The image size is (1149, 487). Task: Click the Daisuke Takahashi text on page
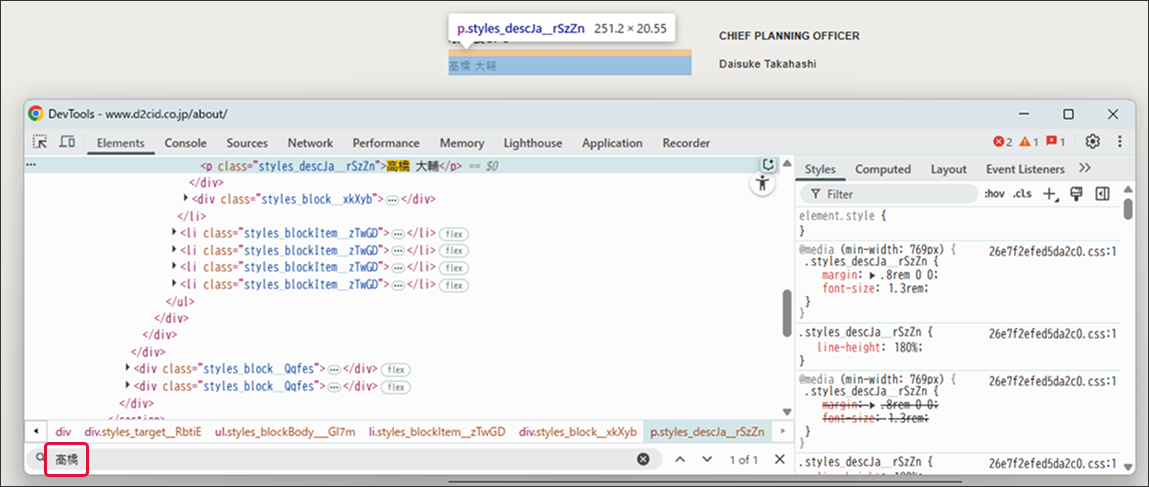(x=767, y=64)
